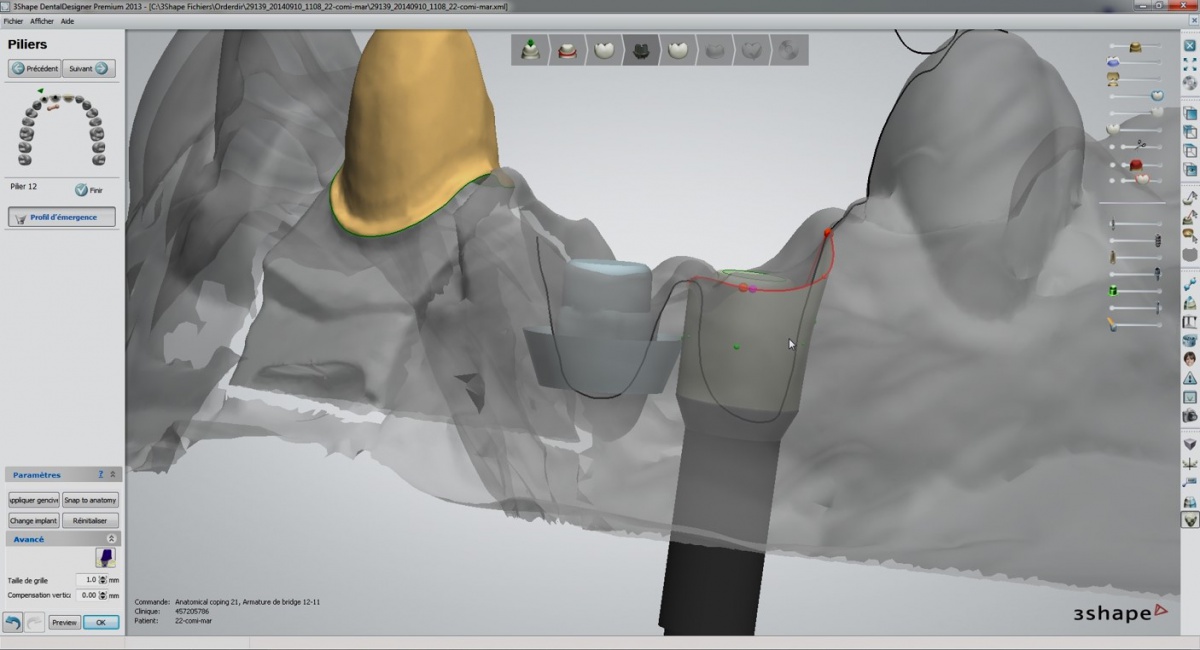Click the Snap to anatomy button
Image resolution: width=1200 pixels, height=650 pixels.
(x=90, y=500)
